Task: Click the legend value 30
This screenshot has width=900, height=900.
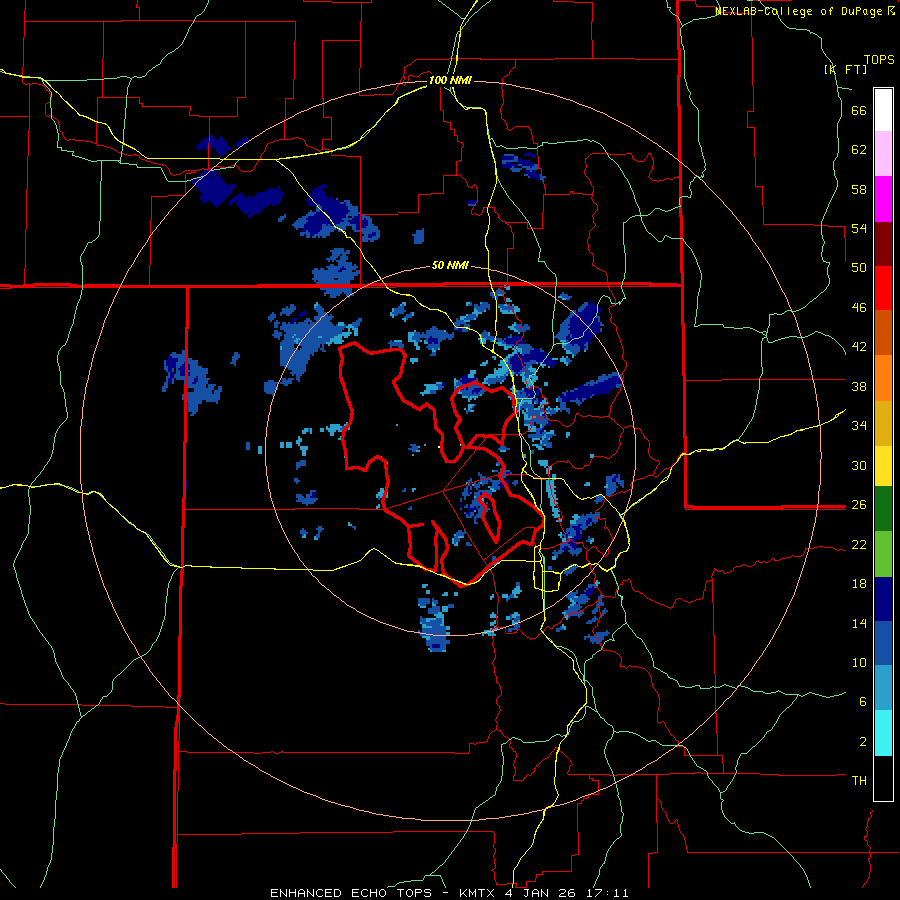Action: pos(859,465)
